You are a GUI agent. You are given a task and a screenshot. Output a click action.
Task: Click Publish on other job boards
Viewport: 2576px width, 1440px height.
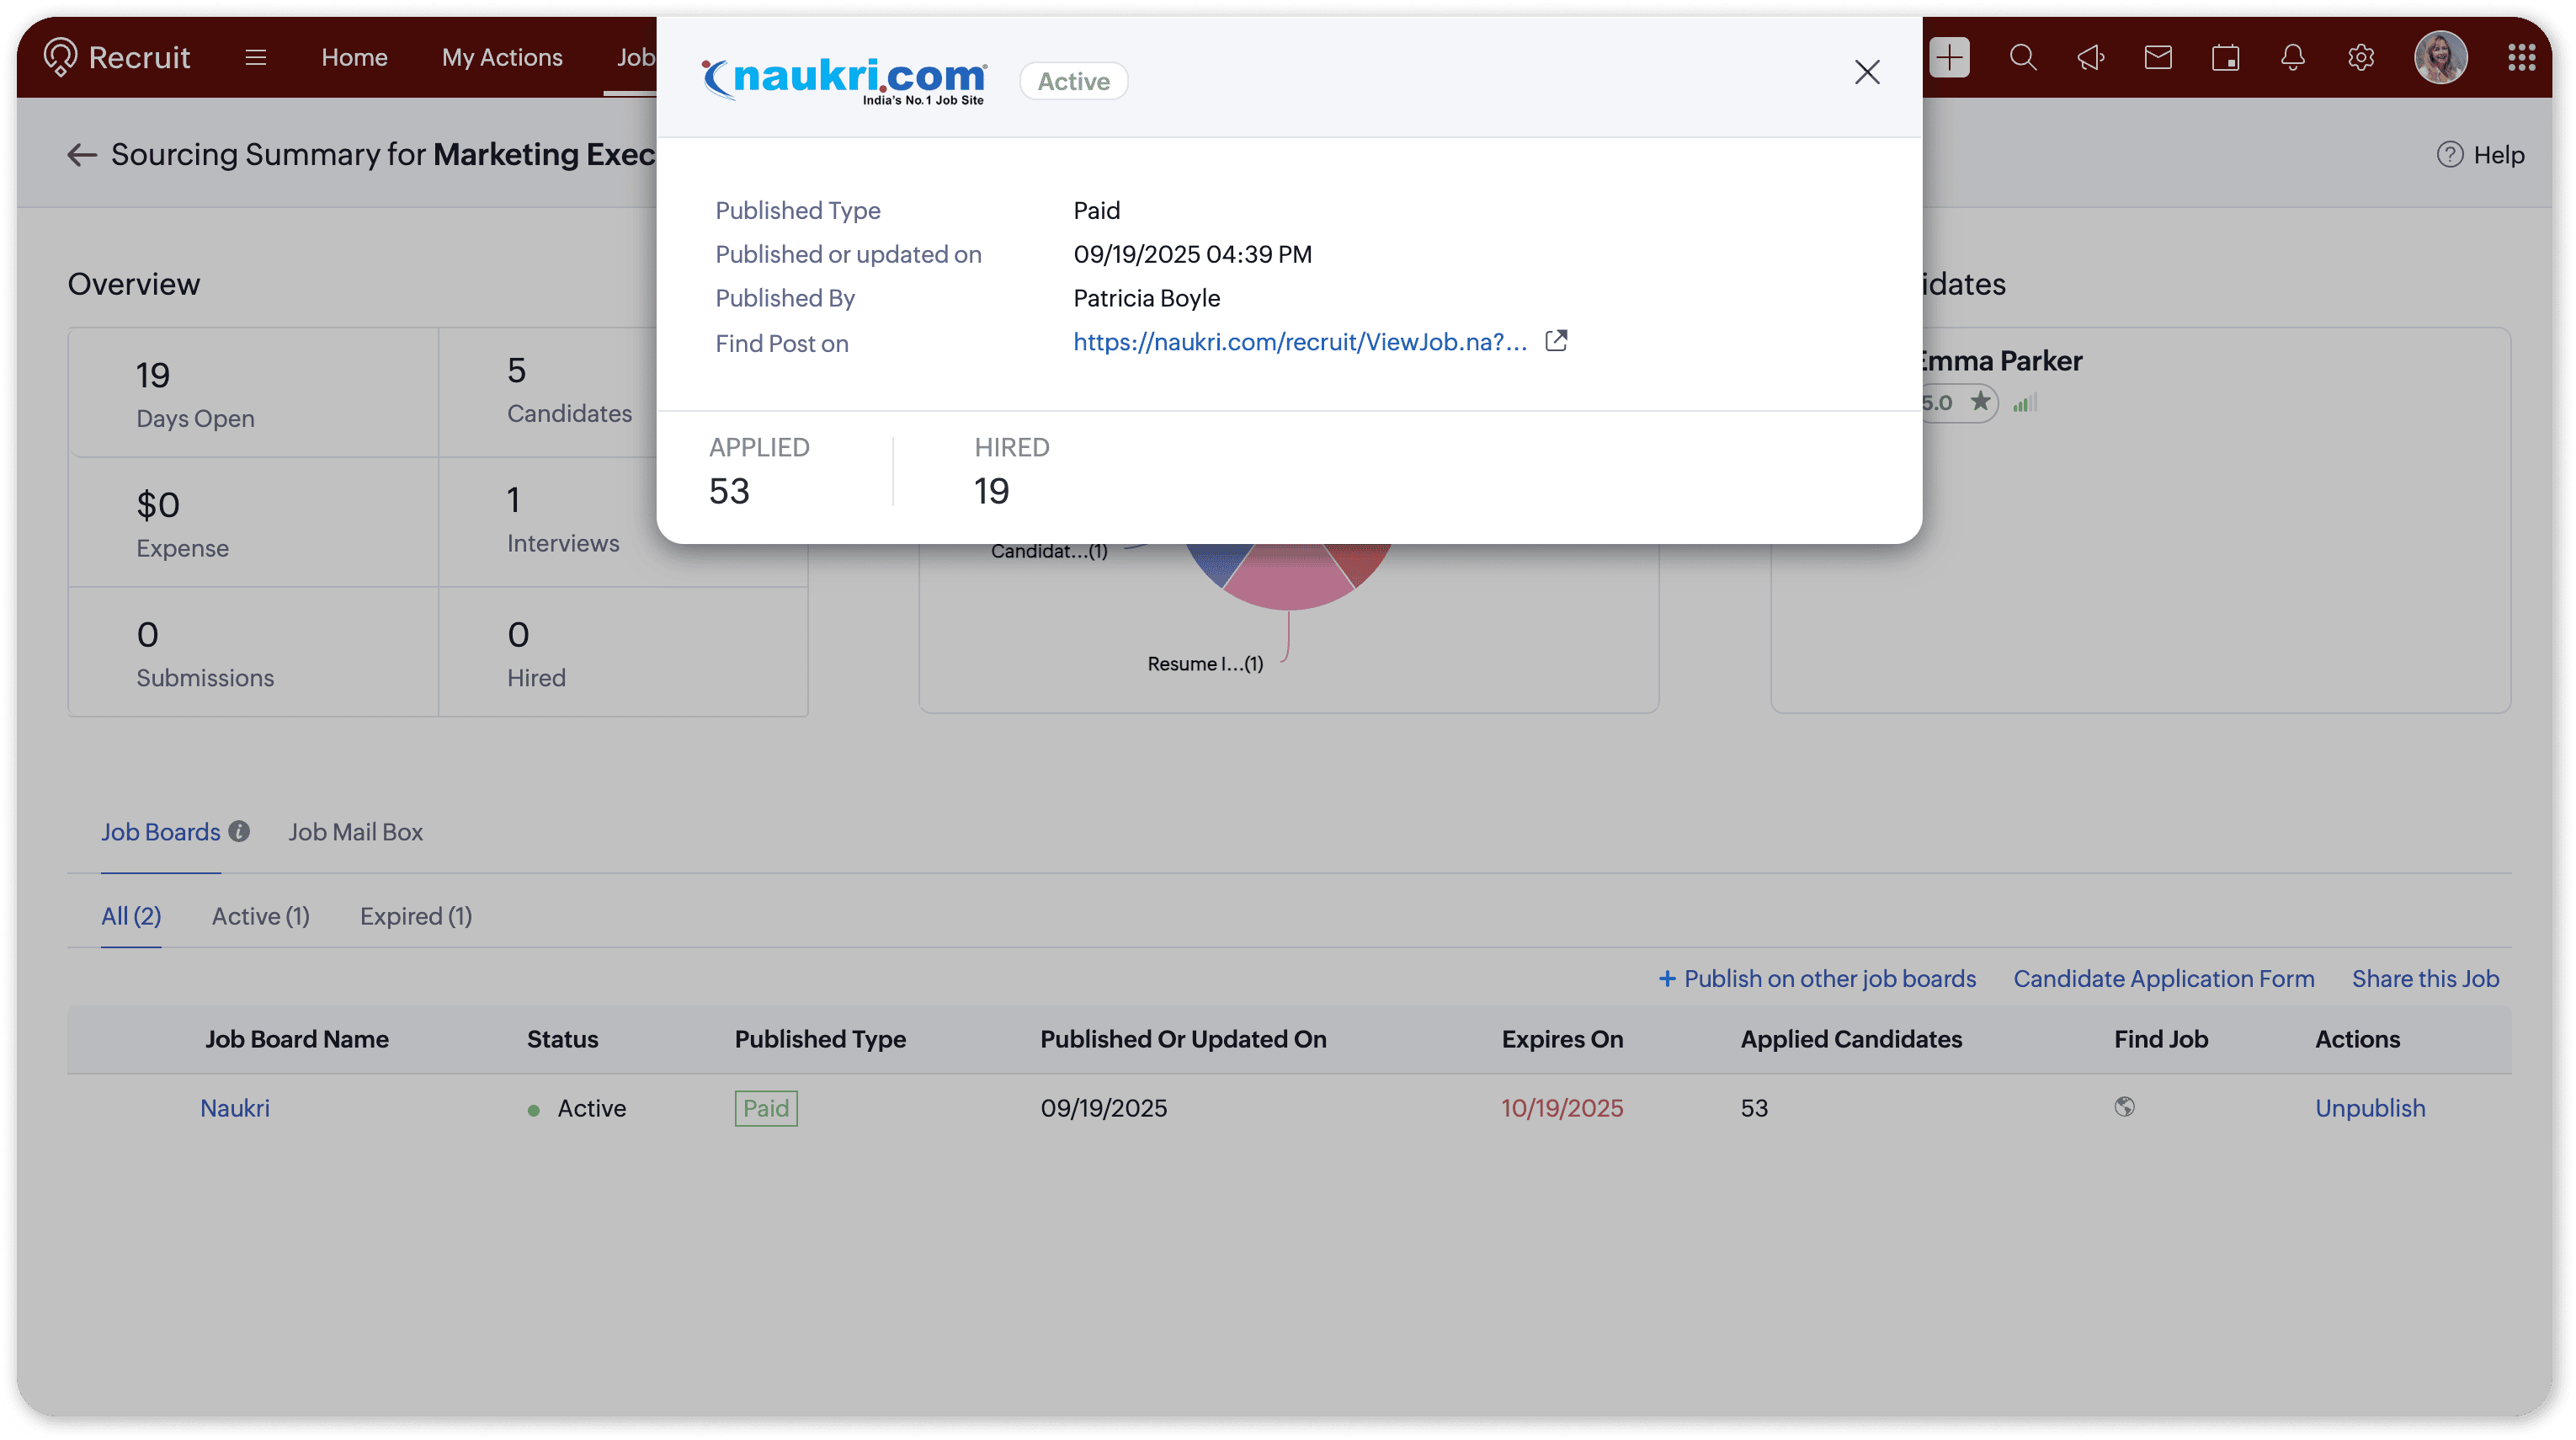coord(1817,978)
